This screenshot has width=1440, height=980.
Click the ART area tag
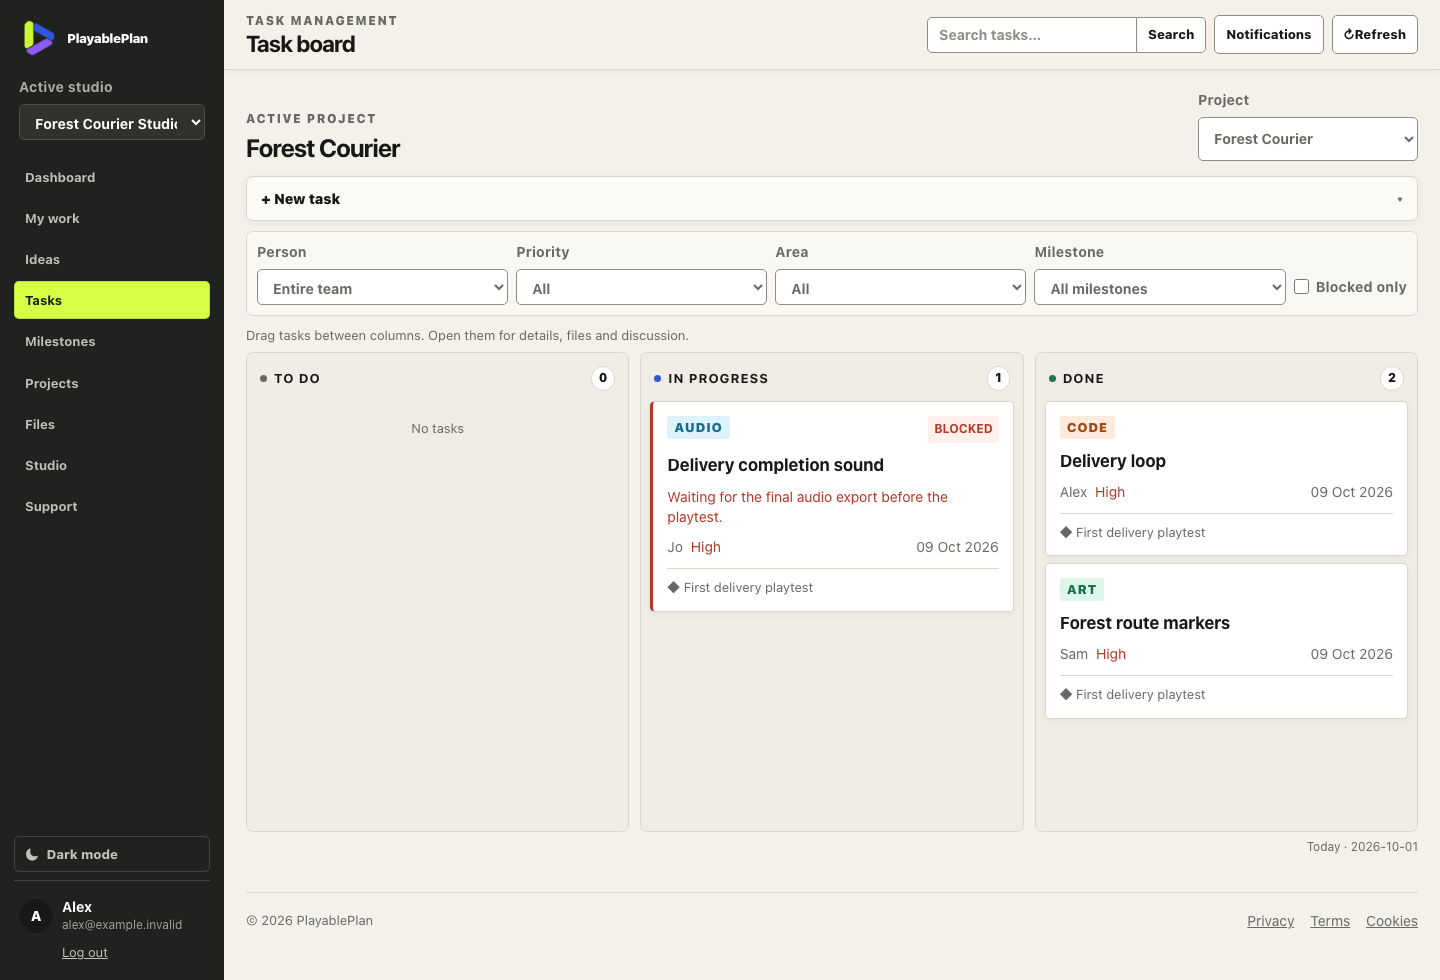(x=1082, y=590)
